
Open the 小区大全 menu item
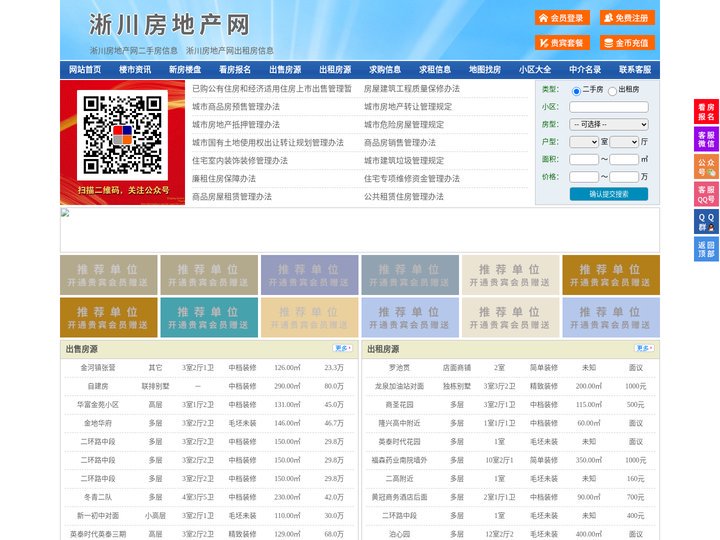[x=535, y=70]
